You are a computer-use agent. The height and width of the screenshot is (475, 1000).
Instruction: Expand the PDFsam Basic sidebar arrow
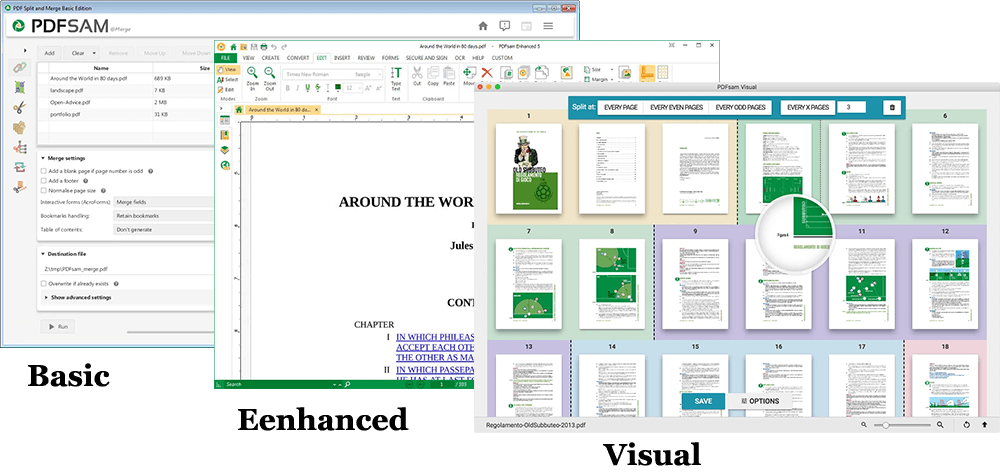point(25,50)
